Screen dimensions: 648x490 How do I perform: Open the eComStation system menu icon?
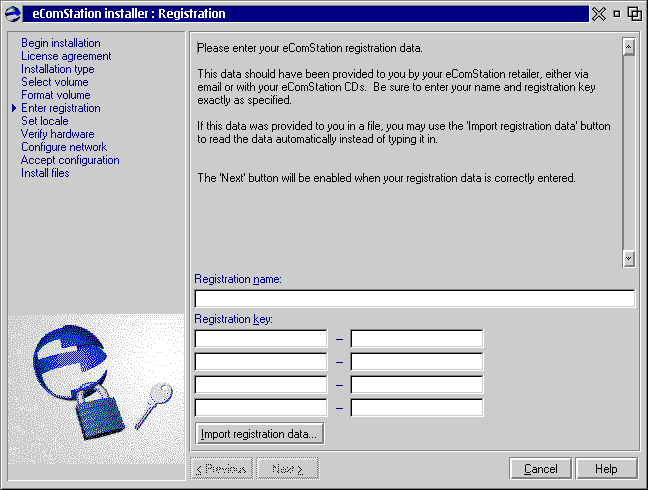coord(13,14)
